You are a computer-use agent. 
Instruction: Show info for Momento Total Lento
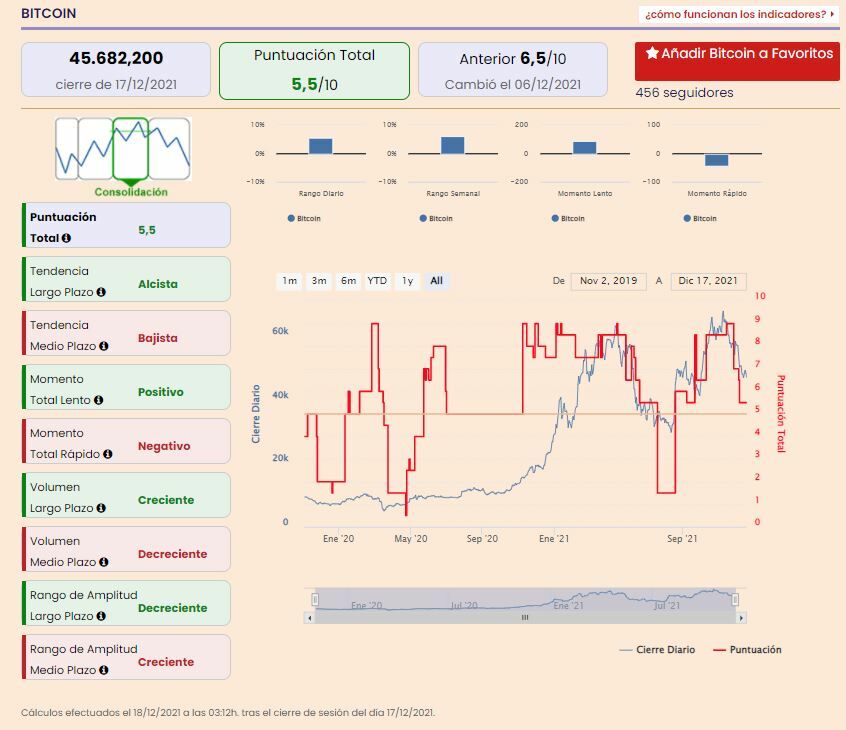coord(98,400)
